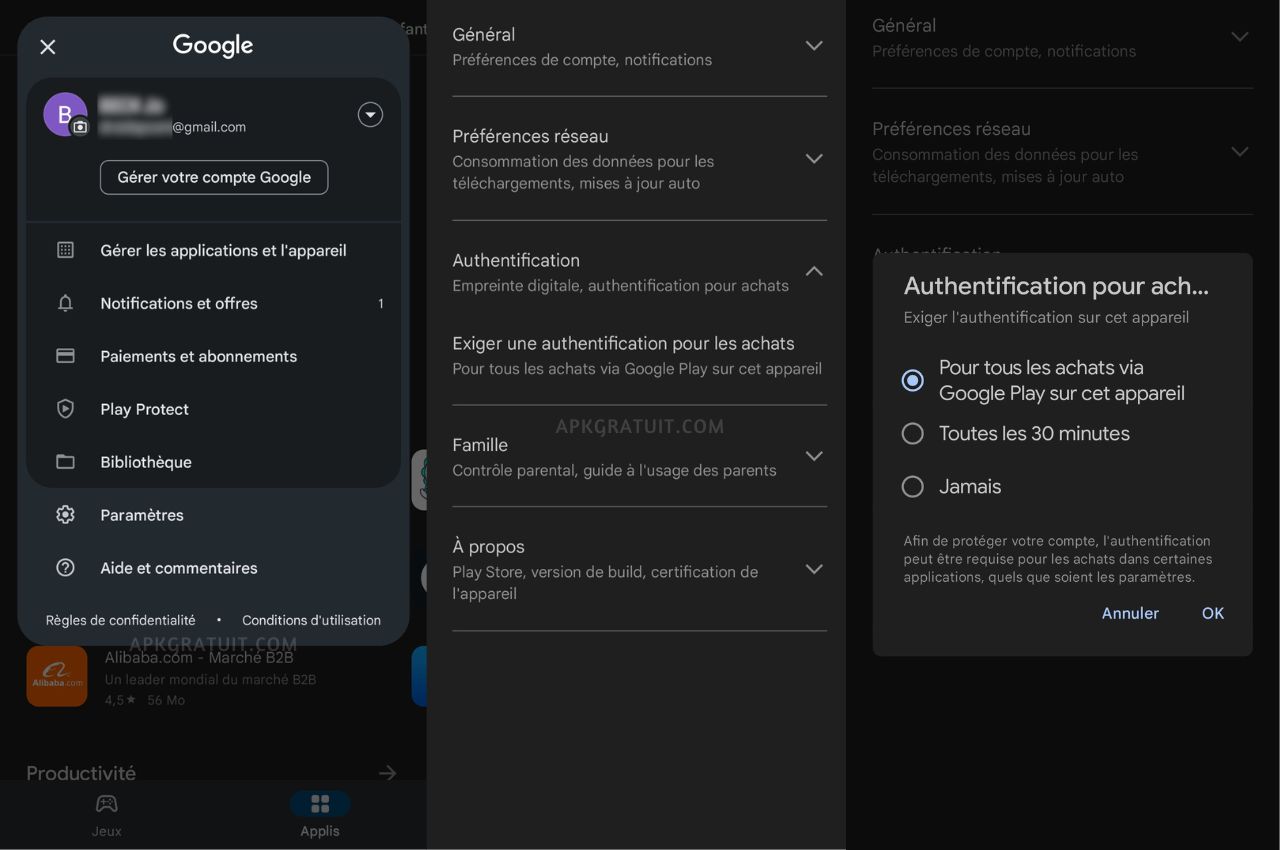Click the question mark help icon

(65, 568)
